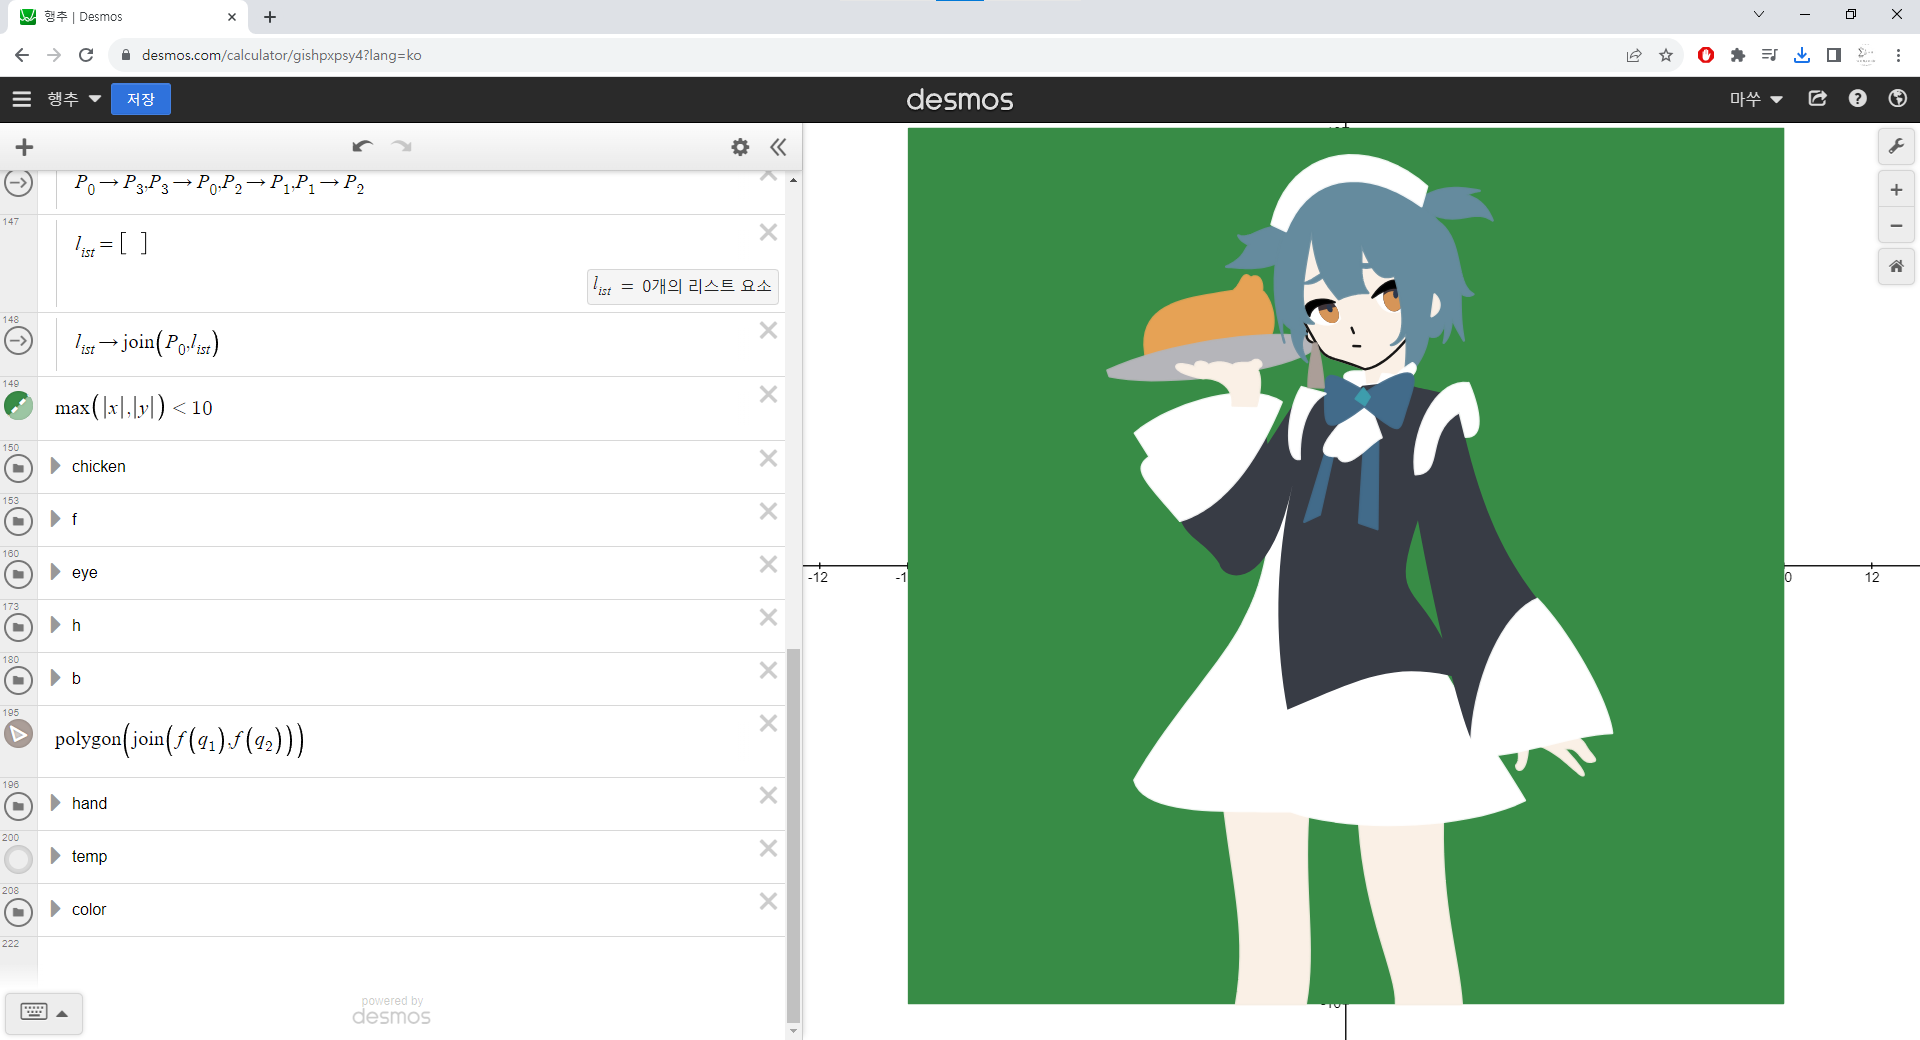Image resolution: width=1920 pixels, height=1040 pixels.
Task: Open the Desmos hamburger menu
Action: [22, 99]
